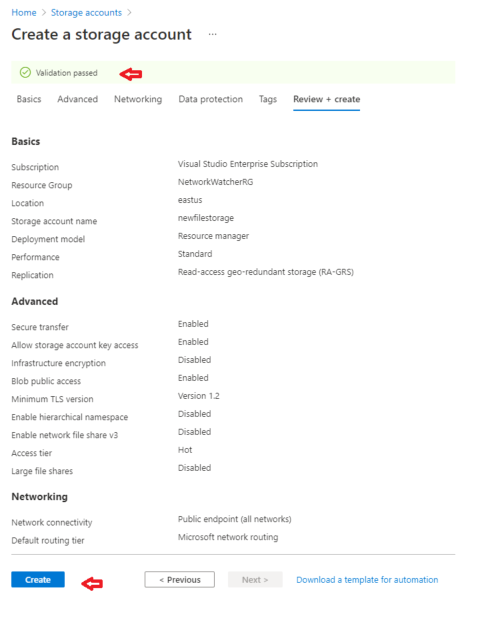This screenshot has height=619, width=499.
Task: Click breadcrumb chevron after Storage accounts
Action: point(129,13)
